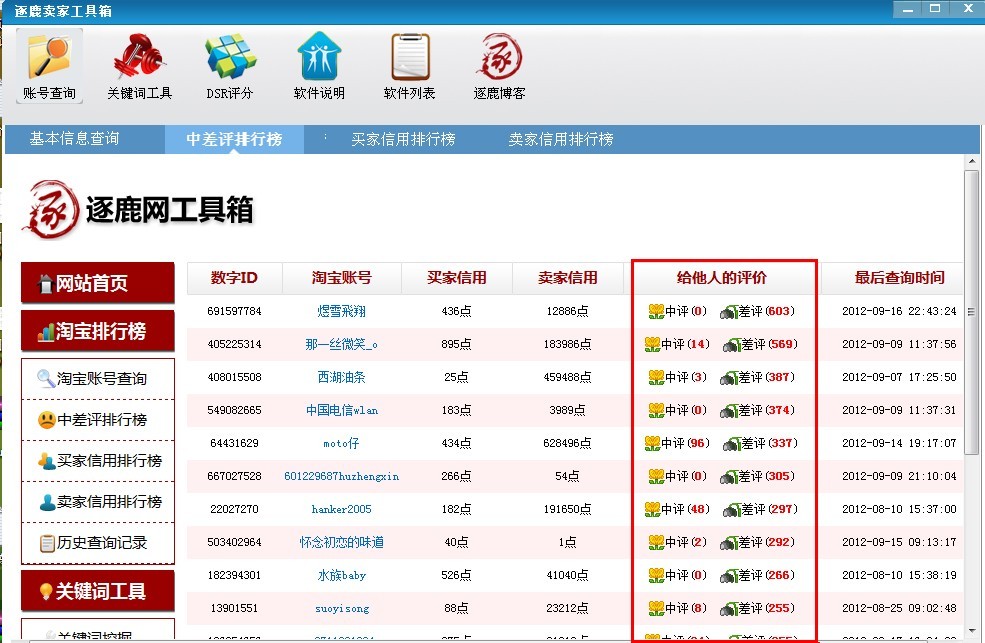This screenshot has width=985, height=643.
Task: Open the 中国电信wlan account link
Action: click(x=342, y=410)
